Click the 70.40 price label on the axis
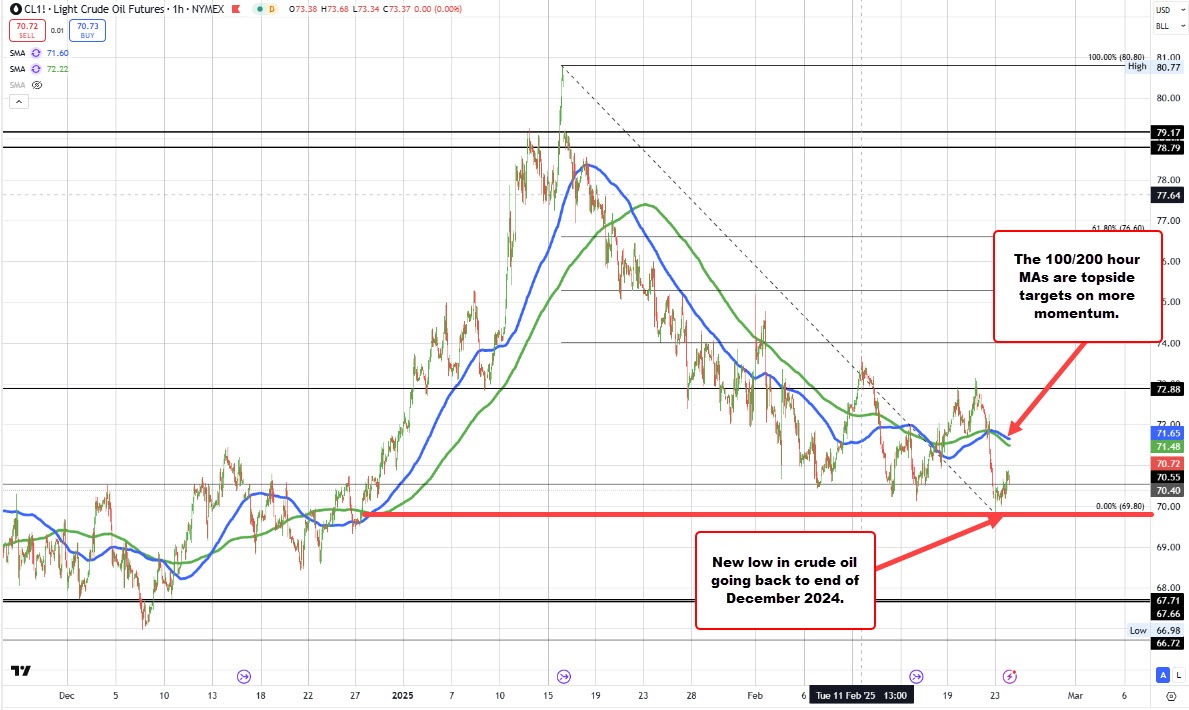 pyautogui.click(x=1168, y=491)
